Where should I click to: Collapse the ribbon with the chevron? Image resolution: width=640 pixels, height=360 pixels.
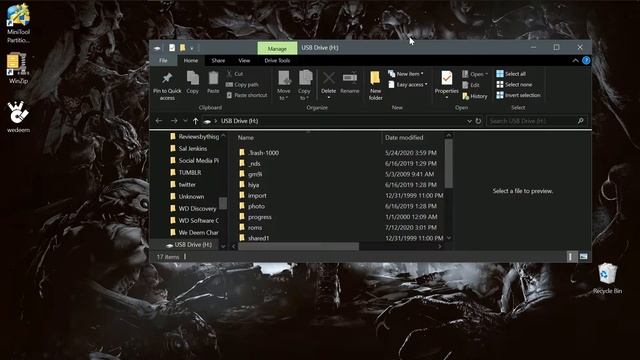pos(575,60)
